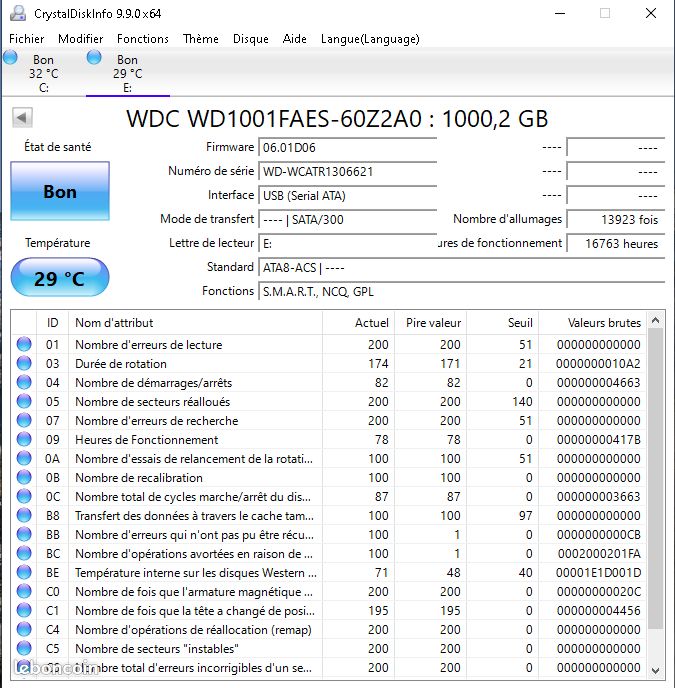Image resolution: width=675 pixels, height=688 pixels.
Task: Click the power-on count 13923 fois
Action: click(x=616, y=219)
